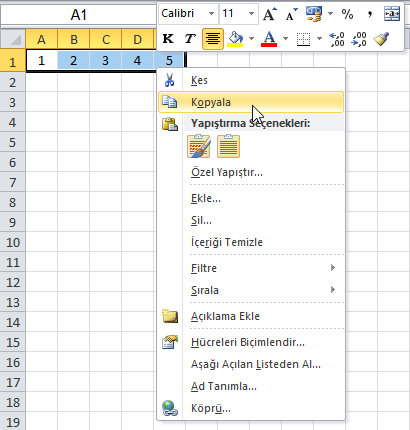Open Hücreleri Biçimlendir... entry
The width and height of the screenshot is (410, 430).
(251, 342)
